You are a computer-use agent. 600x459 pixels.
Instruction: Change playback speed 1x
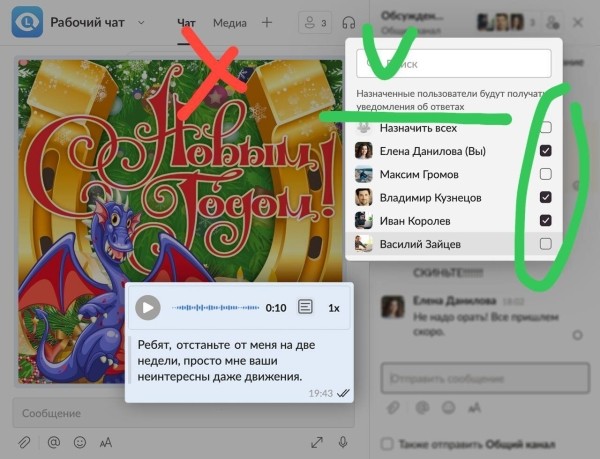334,308
